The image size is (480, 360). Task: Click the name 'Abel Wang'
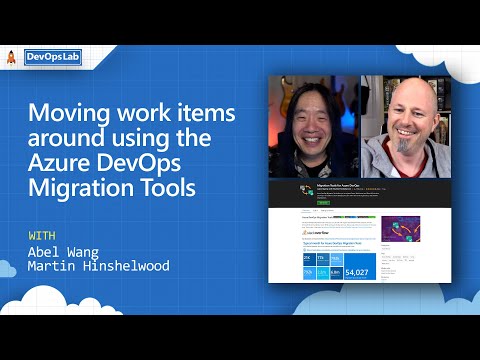click(63, 252)
